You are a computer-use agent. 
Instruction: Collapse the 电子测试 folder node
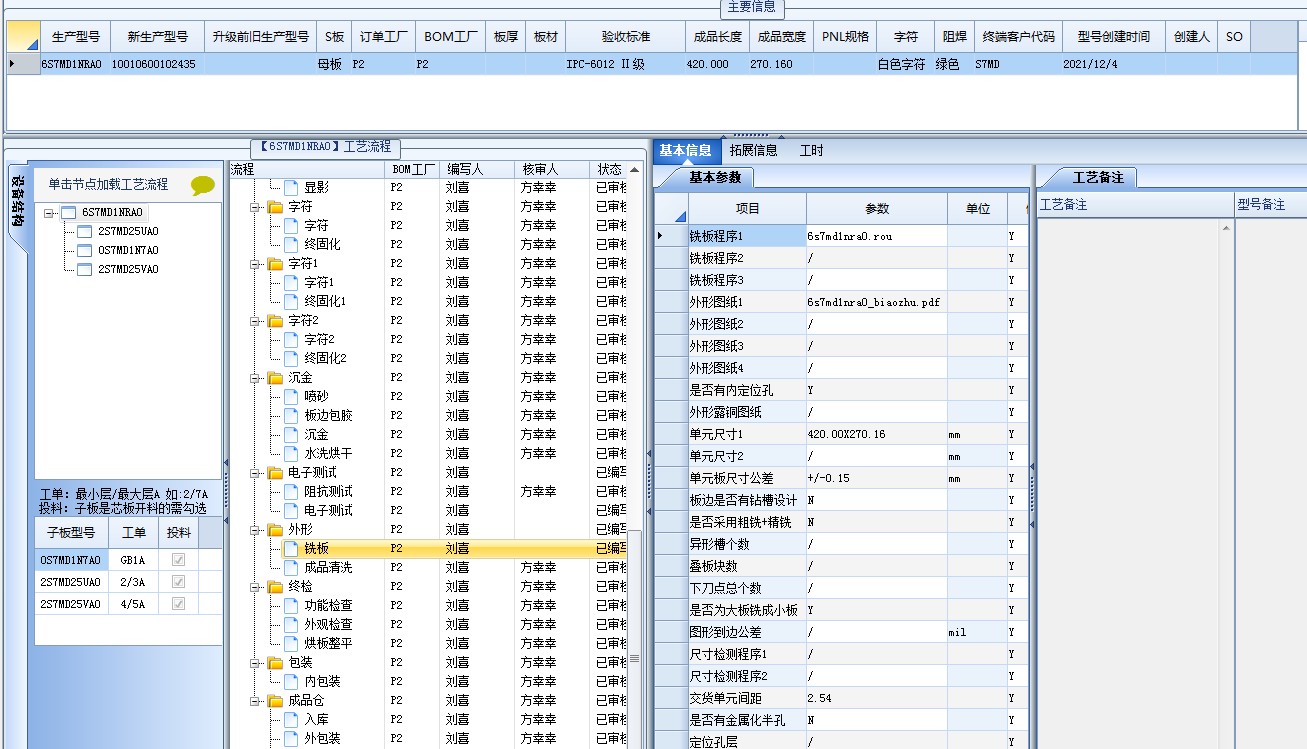[x=257, y=473]
